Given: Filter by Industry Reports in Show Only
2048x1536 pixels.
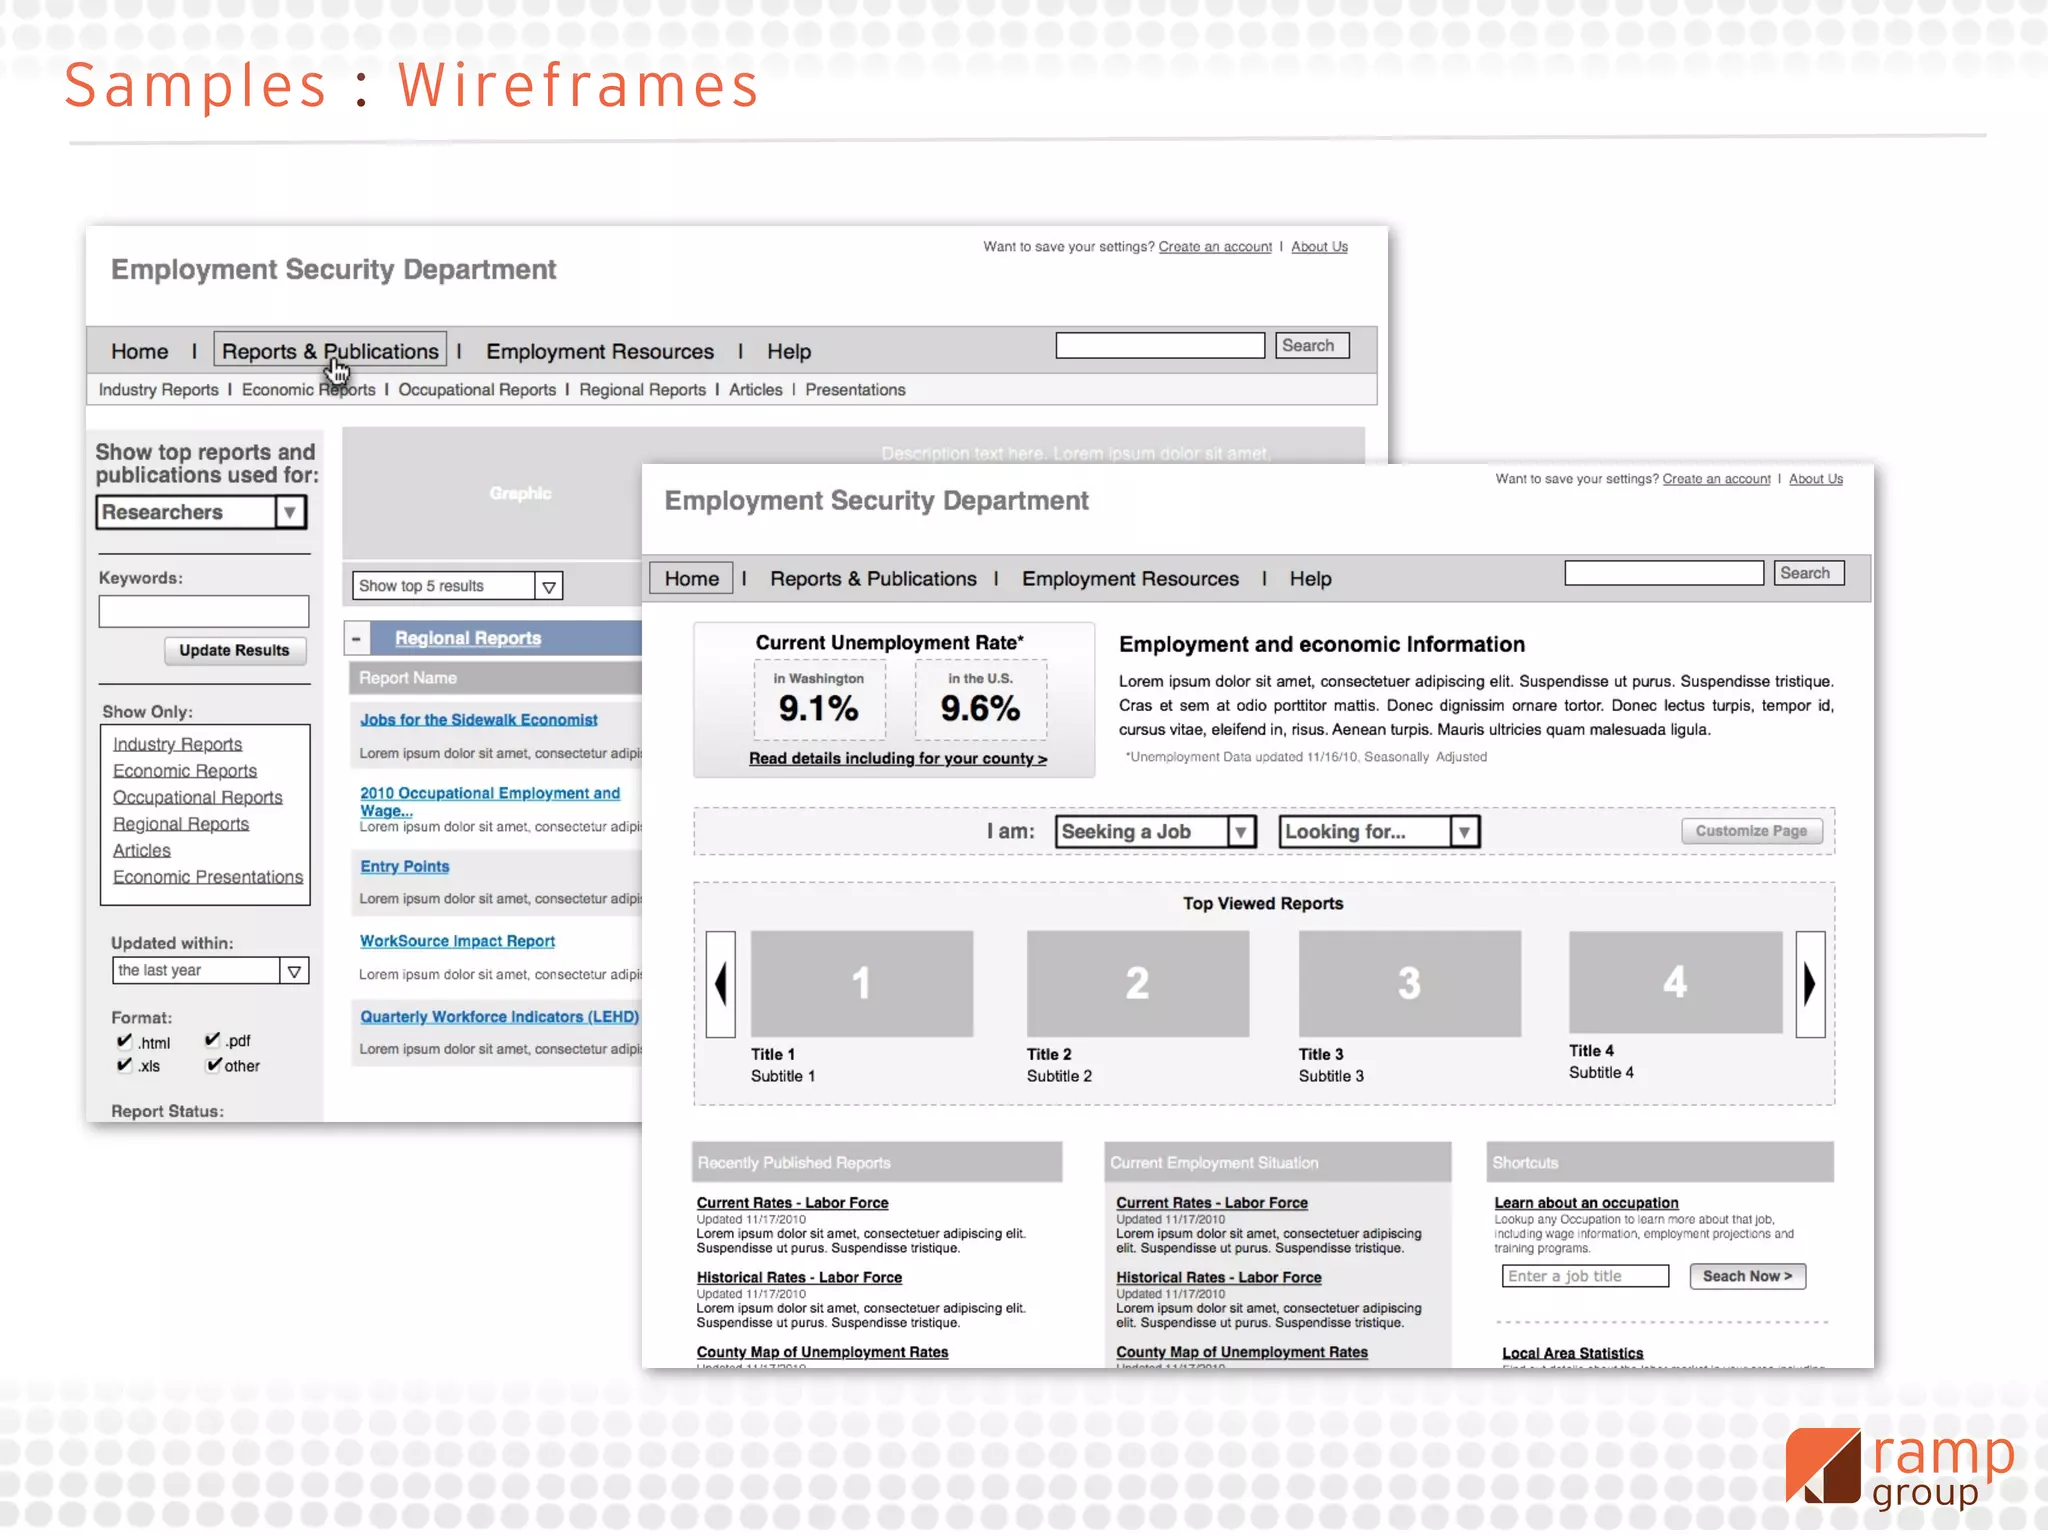Looking at the screenshot, I should pyautogui.click(x=177, y=745).
